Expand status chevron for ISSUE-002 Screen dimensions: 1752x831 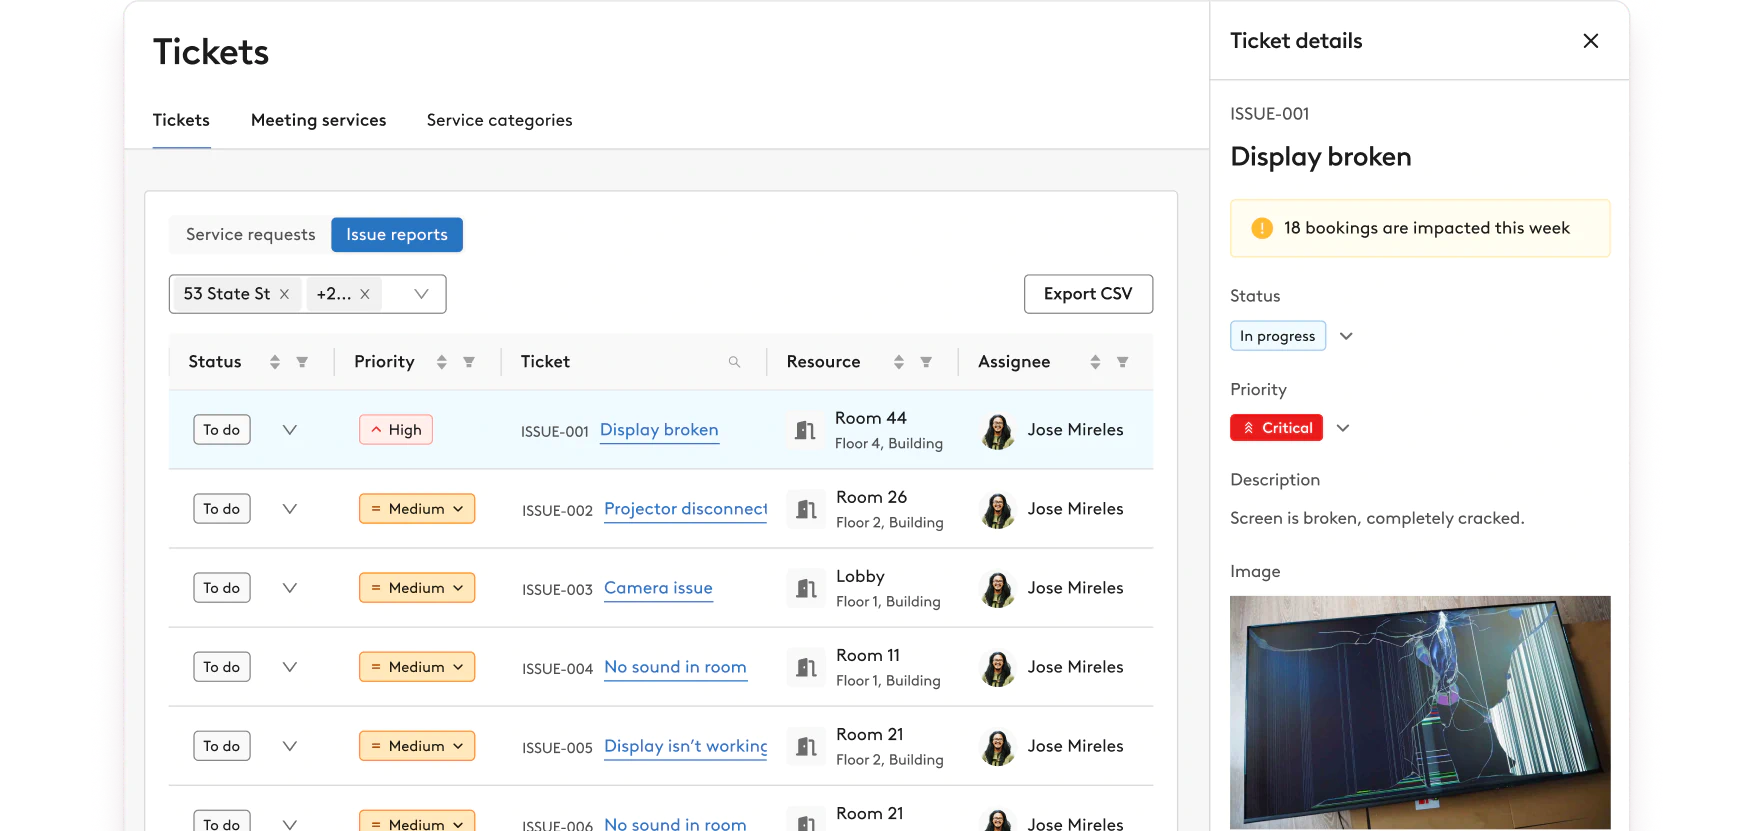coord(290,509)
